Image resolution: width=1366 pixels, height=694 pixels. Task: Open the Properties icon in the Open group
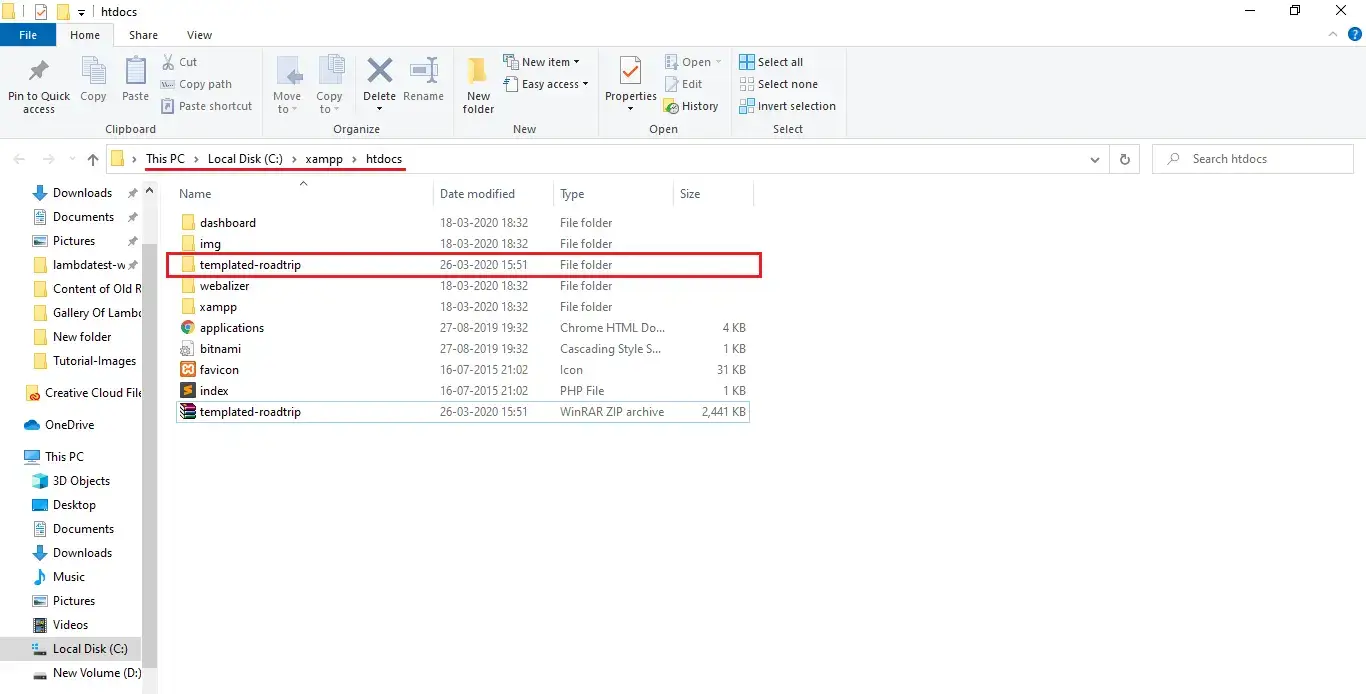629,80
